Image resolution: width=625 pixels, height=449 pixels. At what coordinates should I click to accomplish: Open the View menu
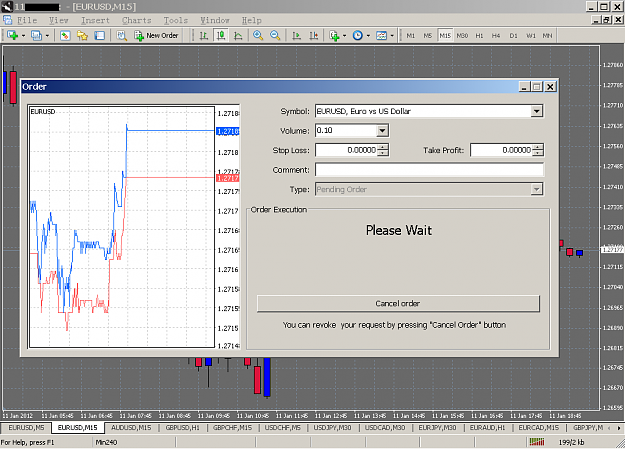59,20
